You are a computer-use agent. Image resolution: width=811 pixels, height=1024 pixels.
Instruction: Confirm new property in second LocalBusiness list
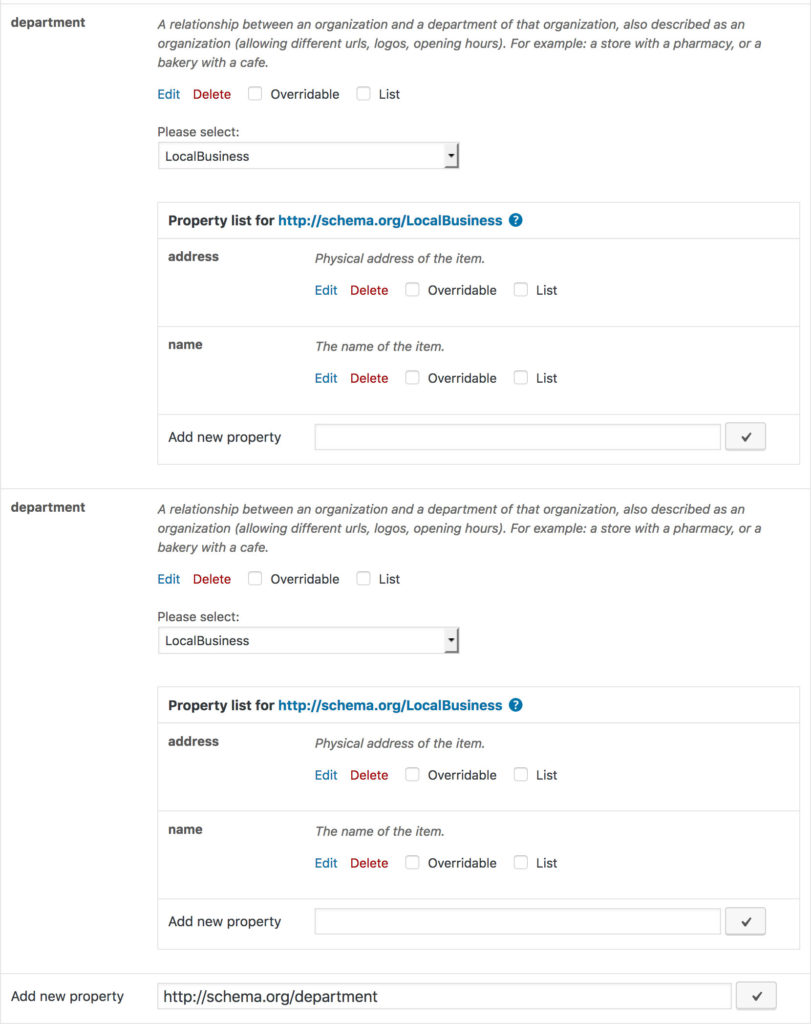click(745, 920)
